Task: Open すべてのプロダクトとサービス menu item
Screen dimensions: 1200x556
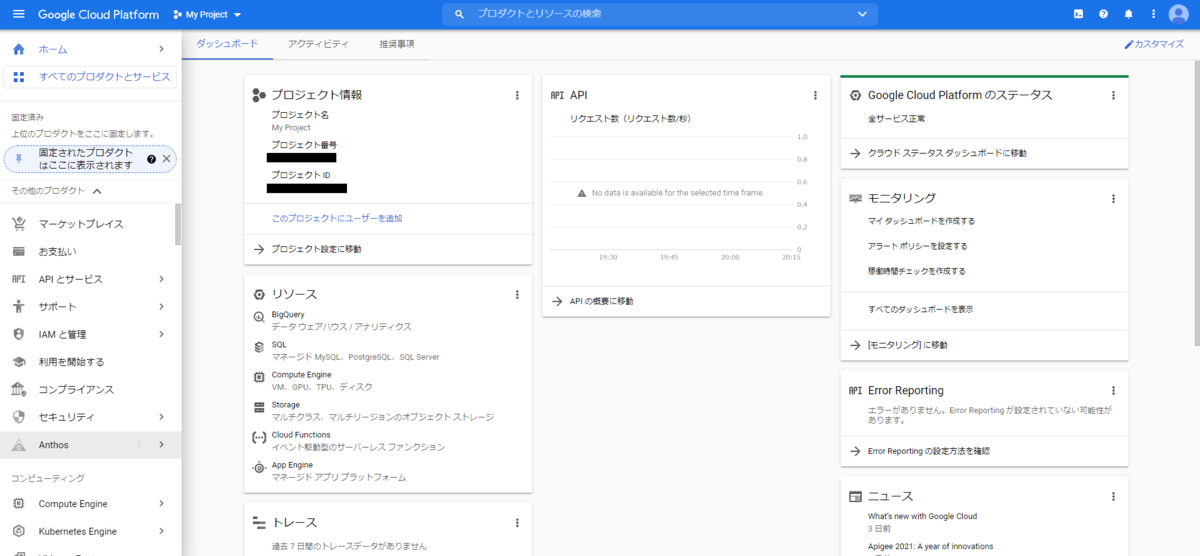Action: [x=90, y=77]
